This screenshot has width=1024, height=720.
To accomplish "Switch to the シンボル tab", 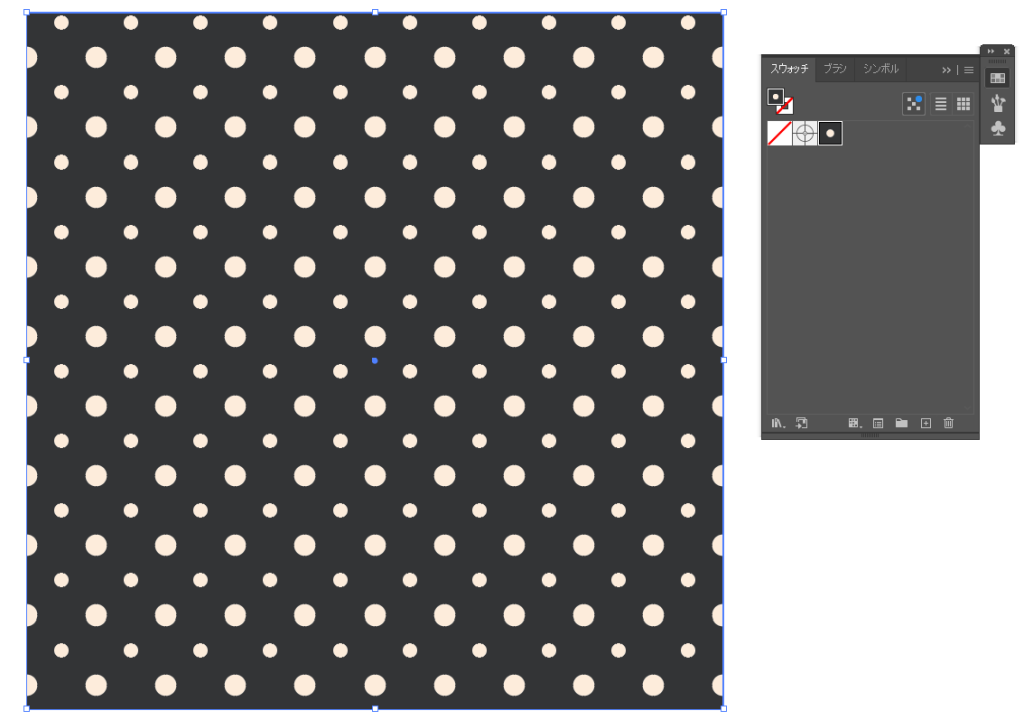I will pos(880,69).
